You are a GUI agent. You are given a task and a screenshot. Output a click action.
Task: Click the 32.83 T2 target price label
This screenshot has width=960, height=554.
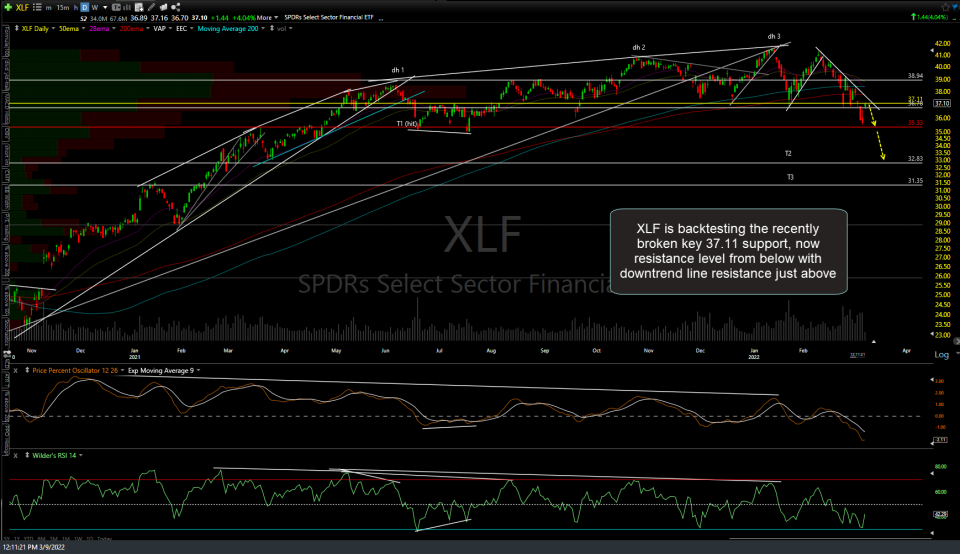[x=915, y=159]
